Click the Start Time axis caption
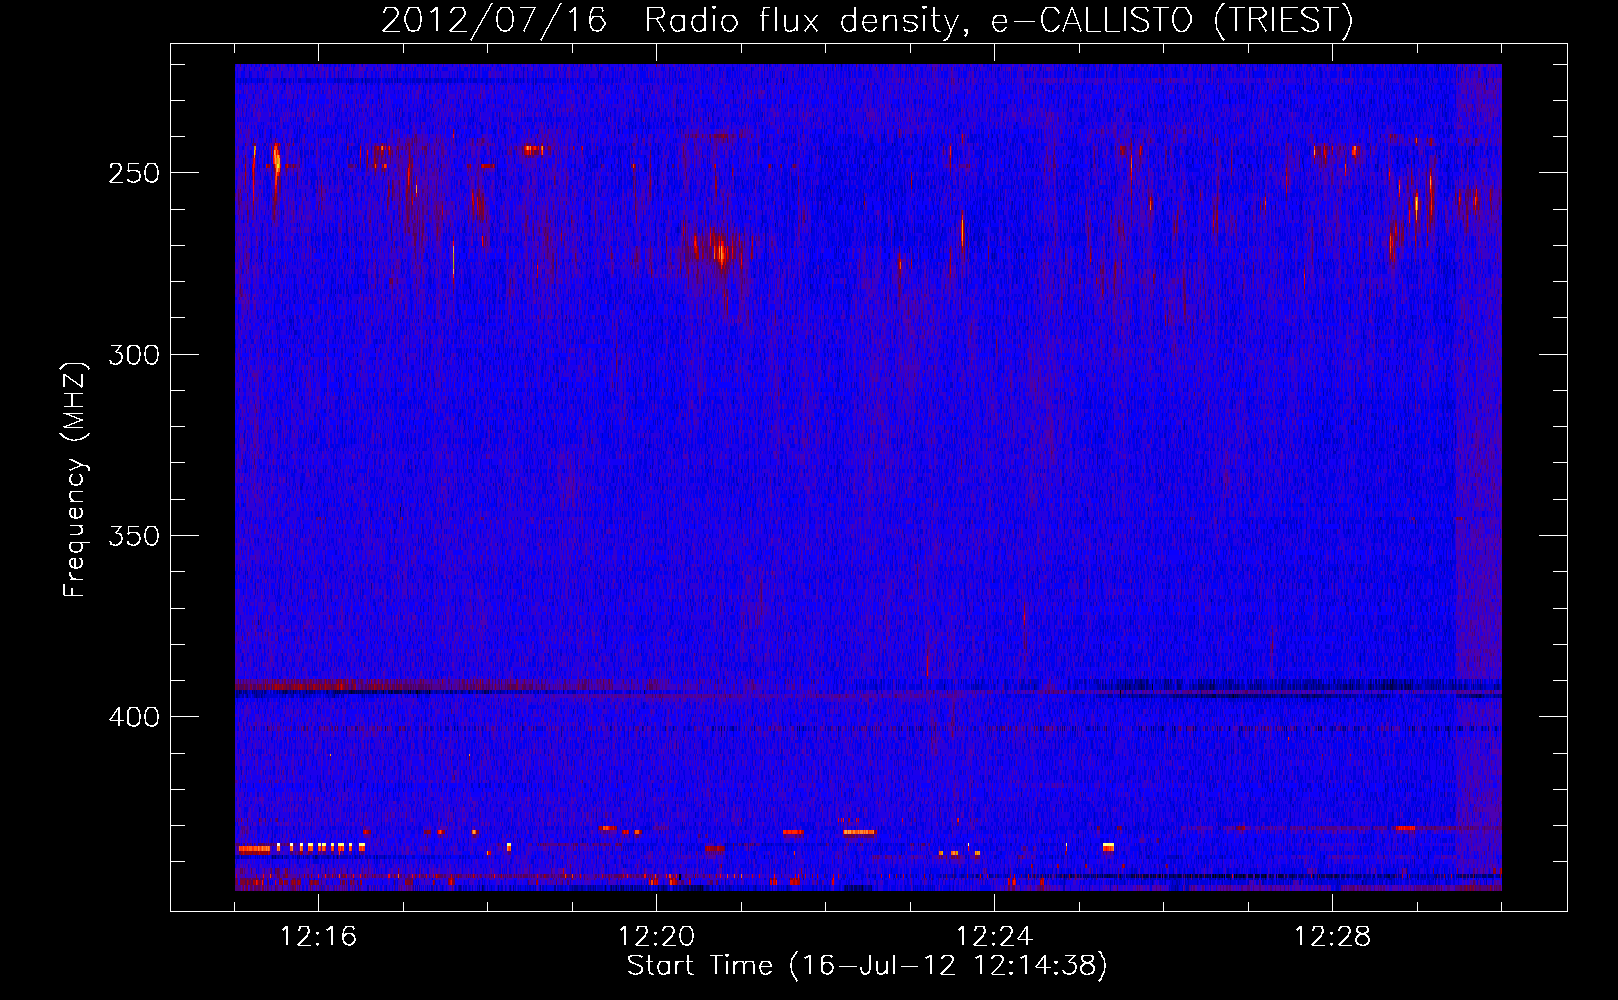 click(867, 966)
